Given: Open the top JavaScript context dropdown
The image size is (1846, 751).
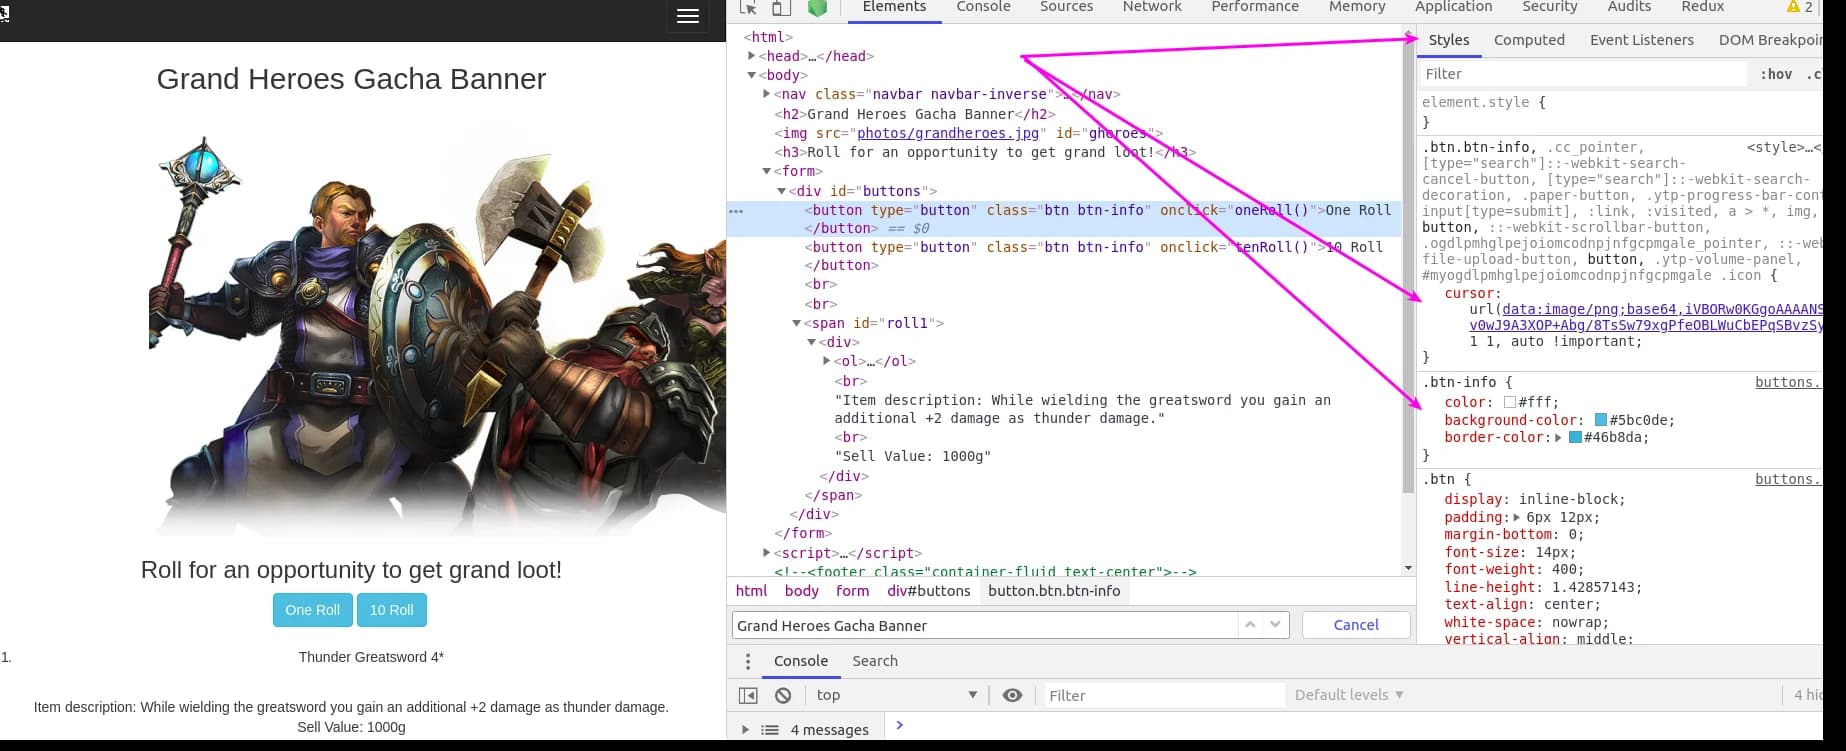Looking at the screenshot, I should click(896, 695).
